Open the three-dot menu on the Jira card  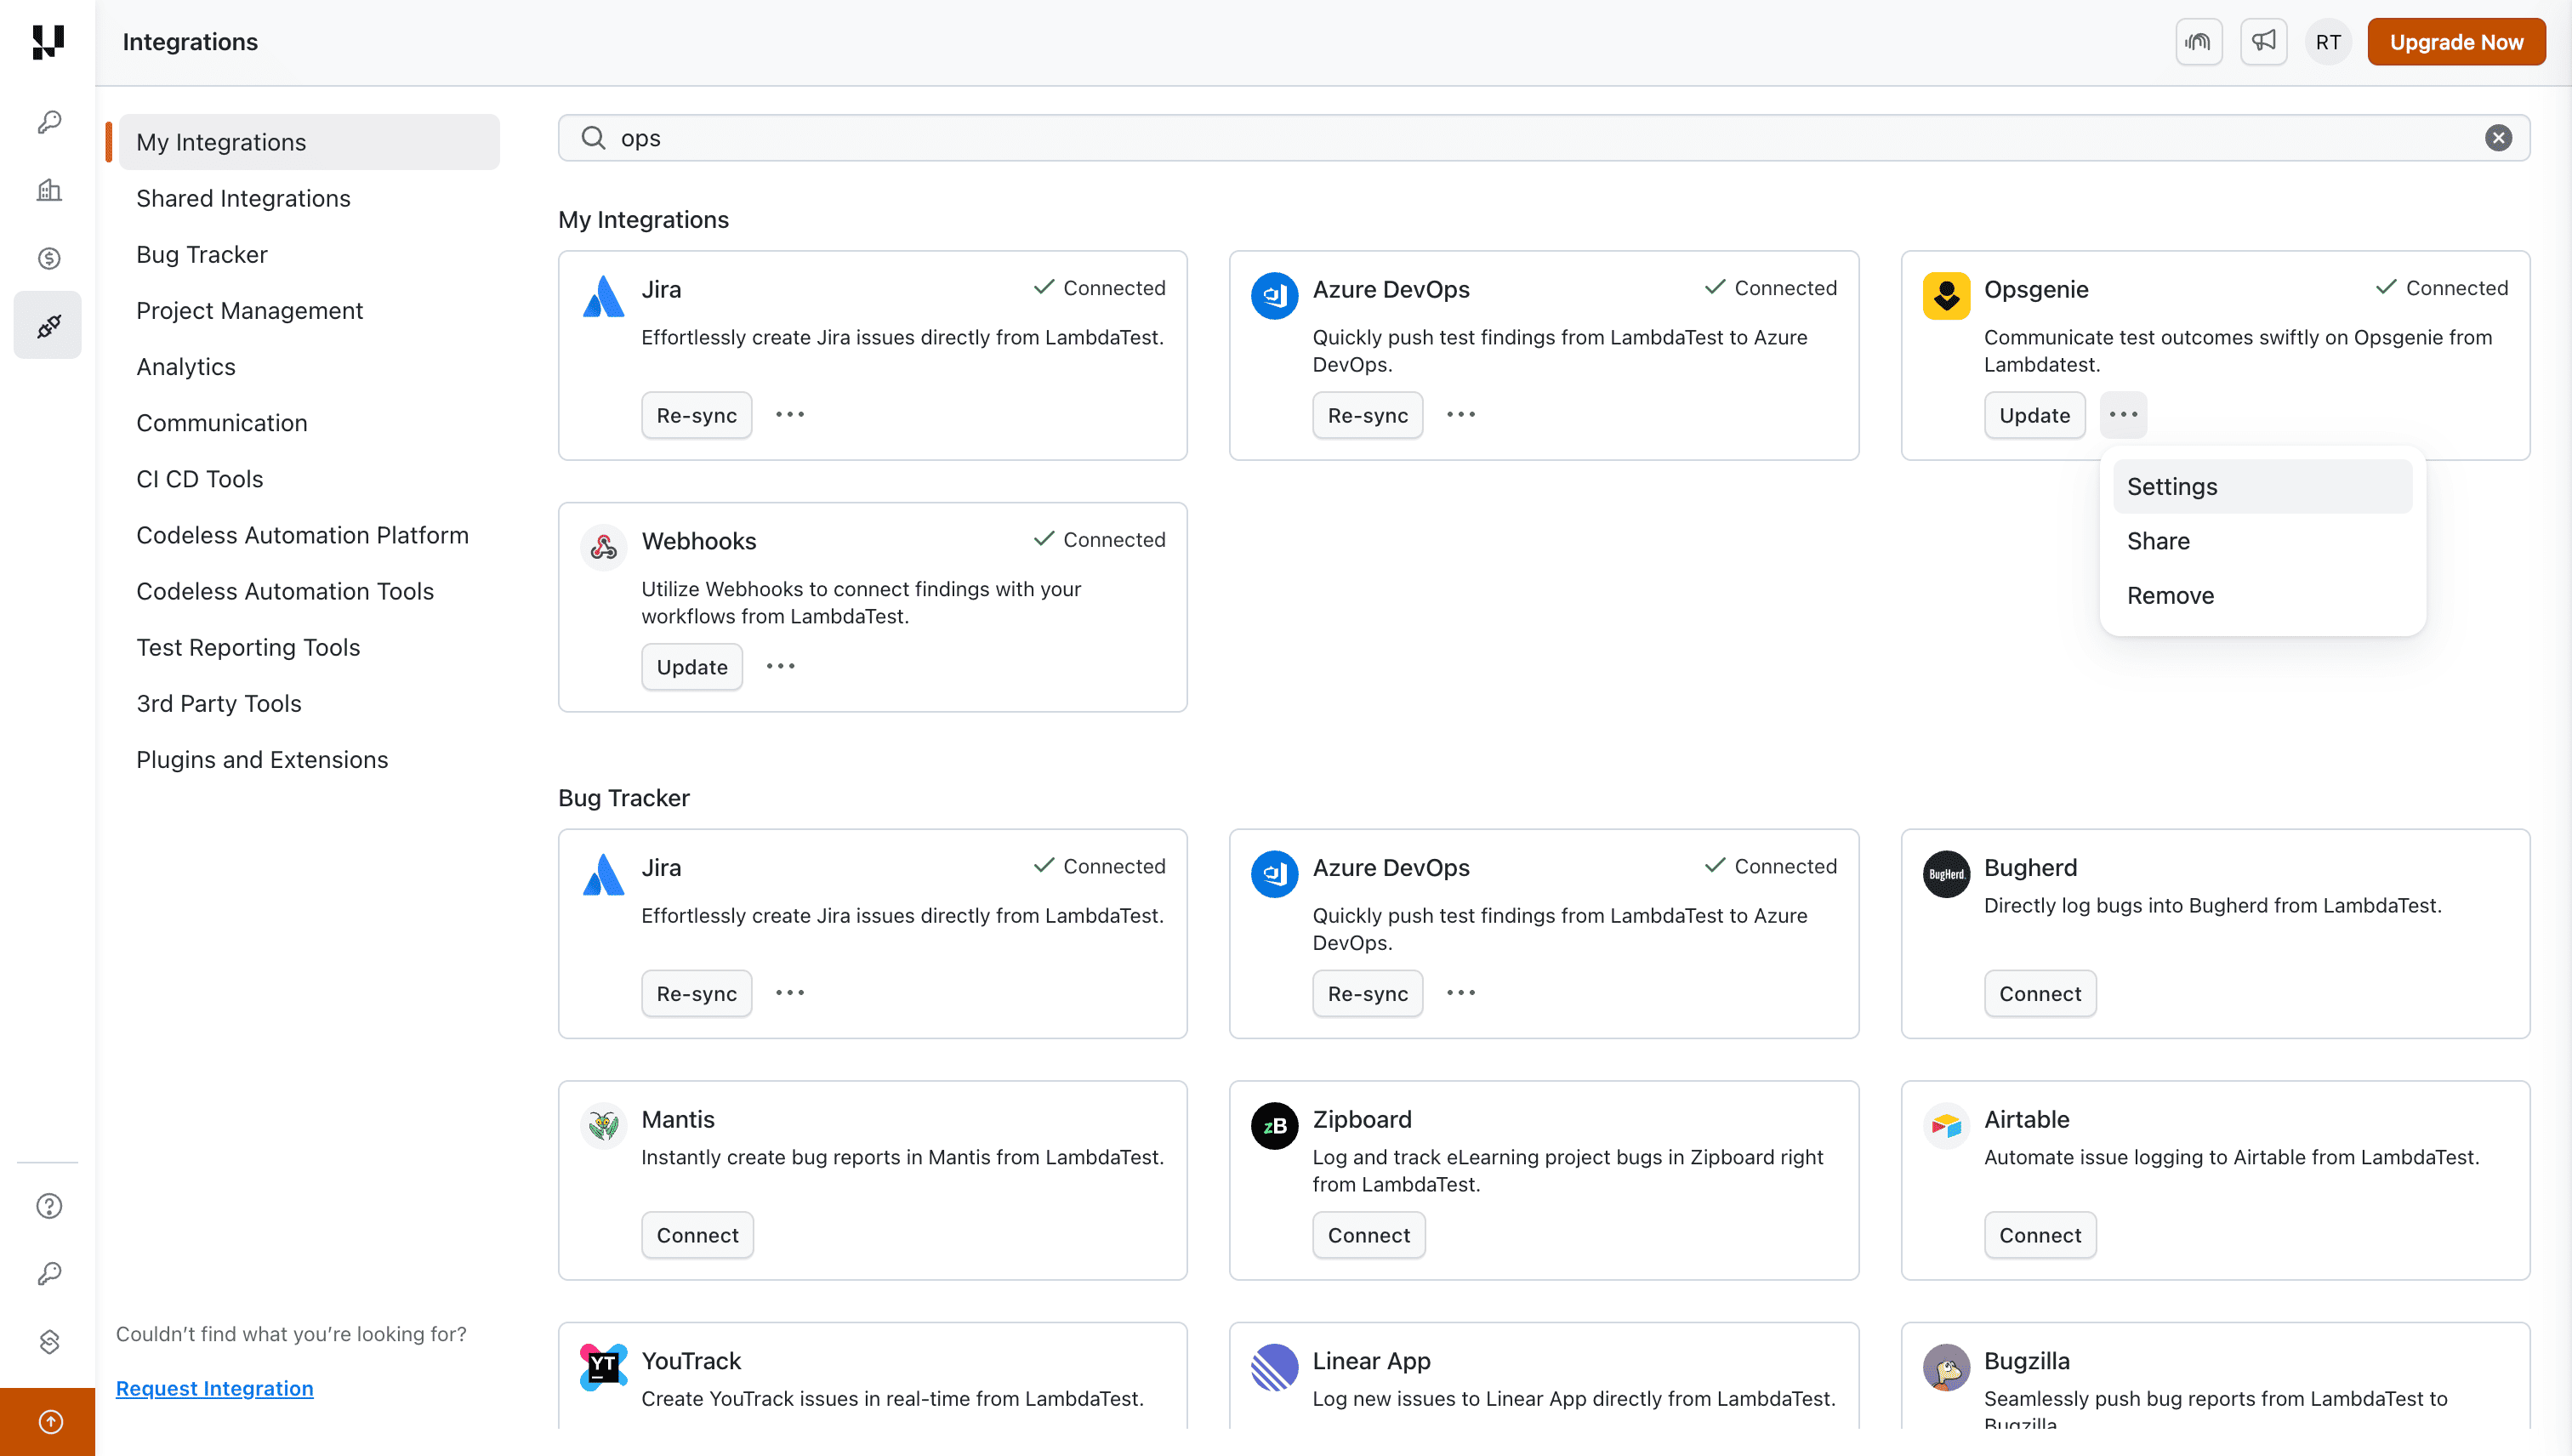[790, 414]
